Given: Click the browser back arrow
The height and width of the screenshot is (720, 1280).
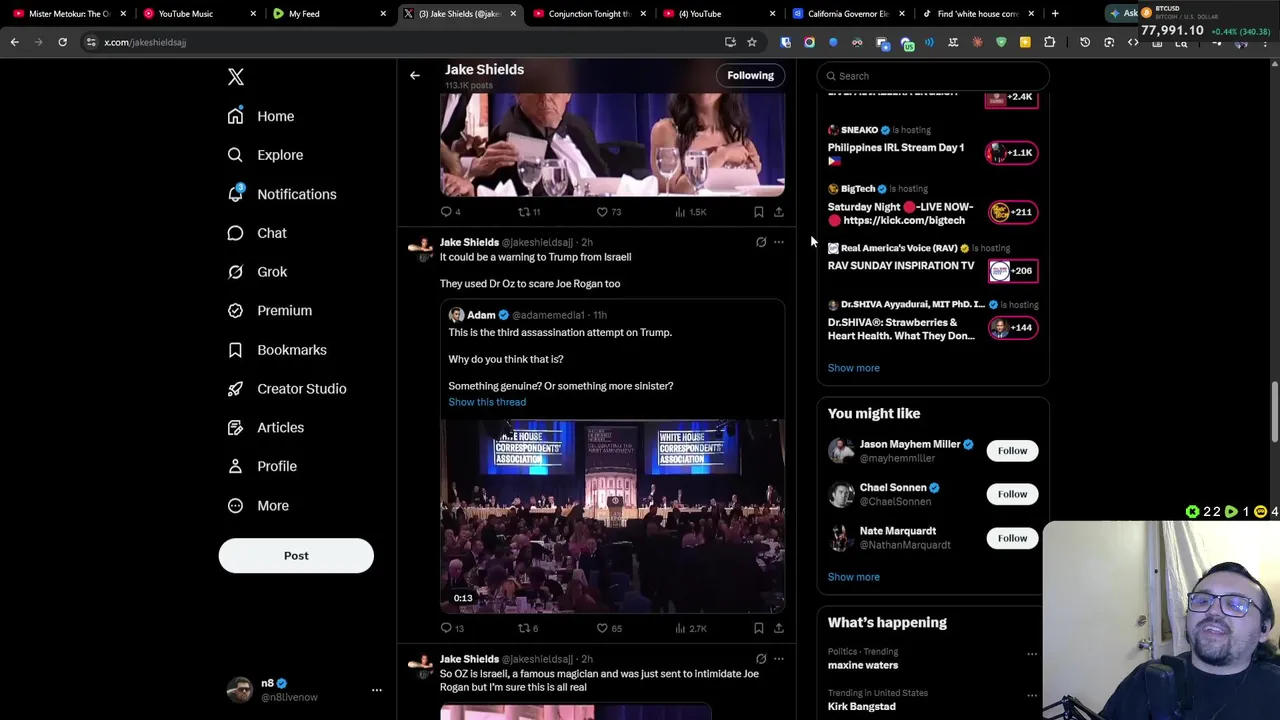Looking at the screenshot, I should point(14,42).
